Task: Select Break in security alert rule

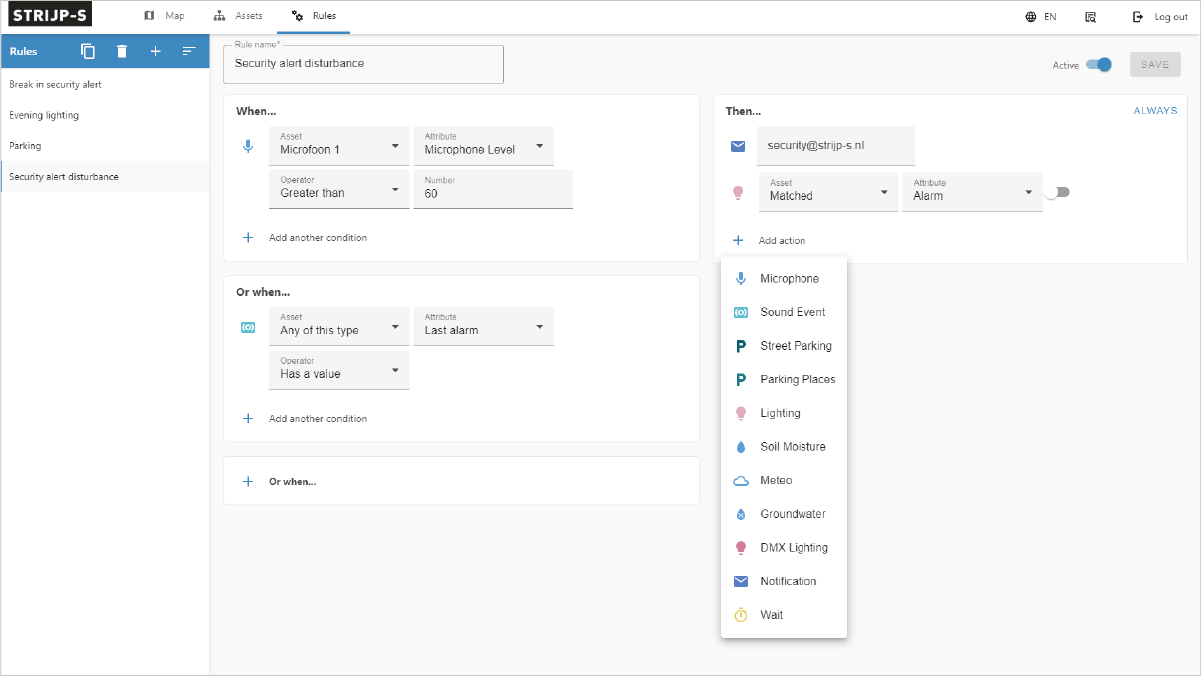Action: (105, 85)
